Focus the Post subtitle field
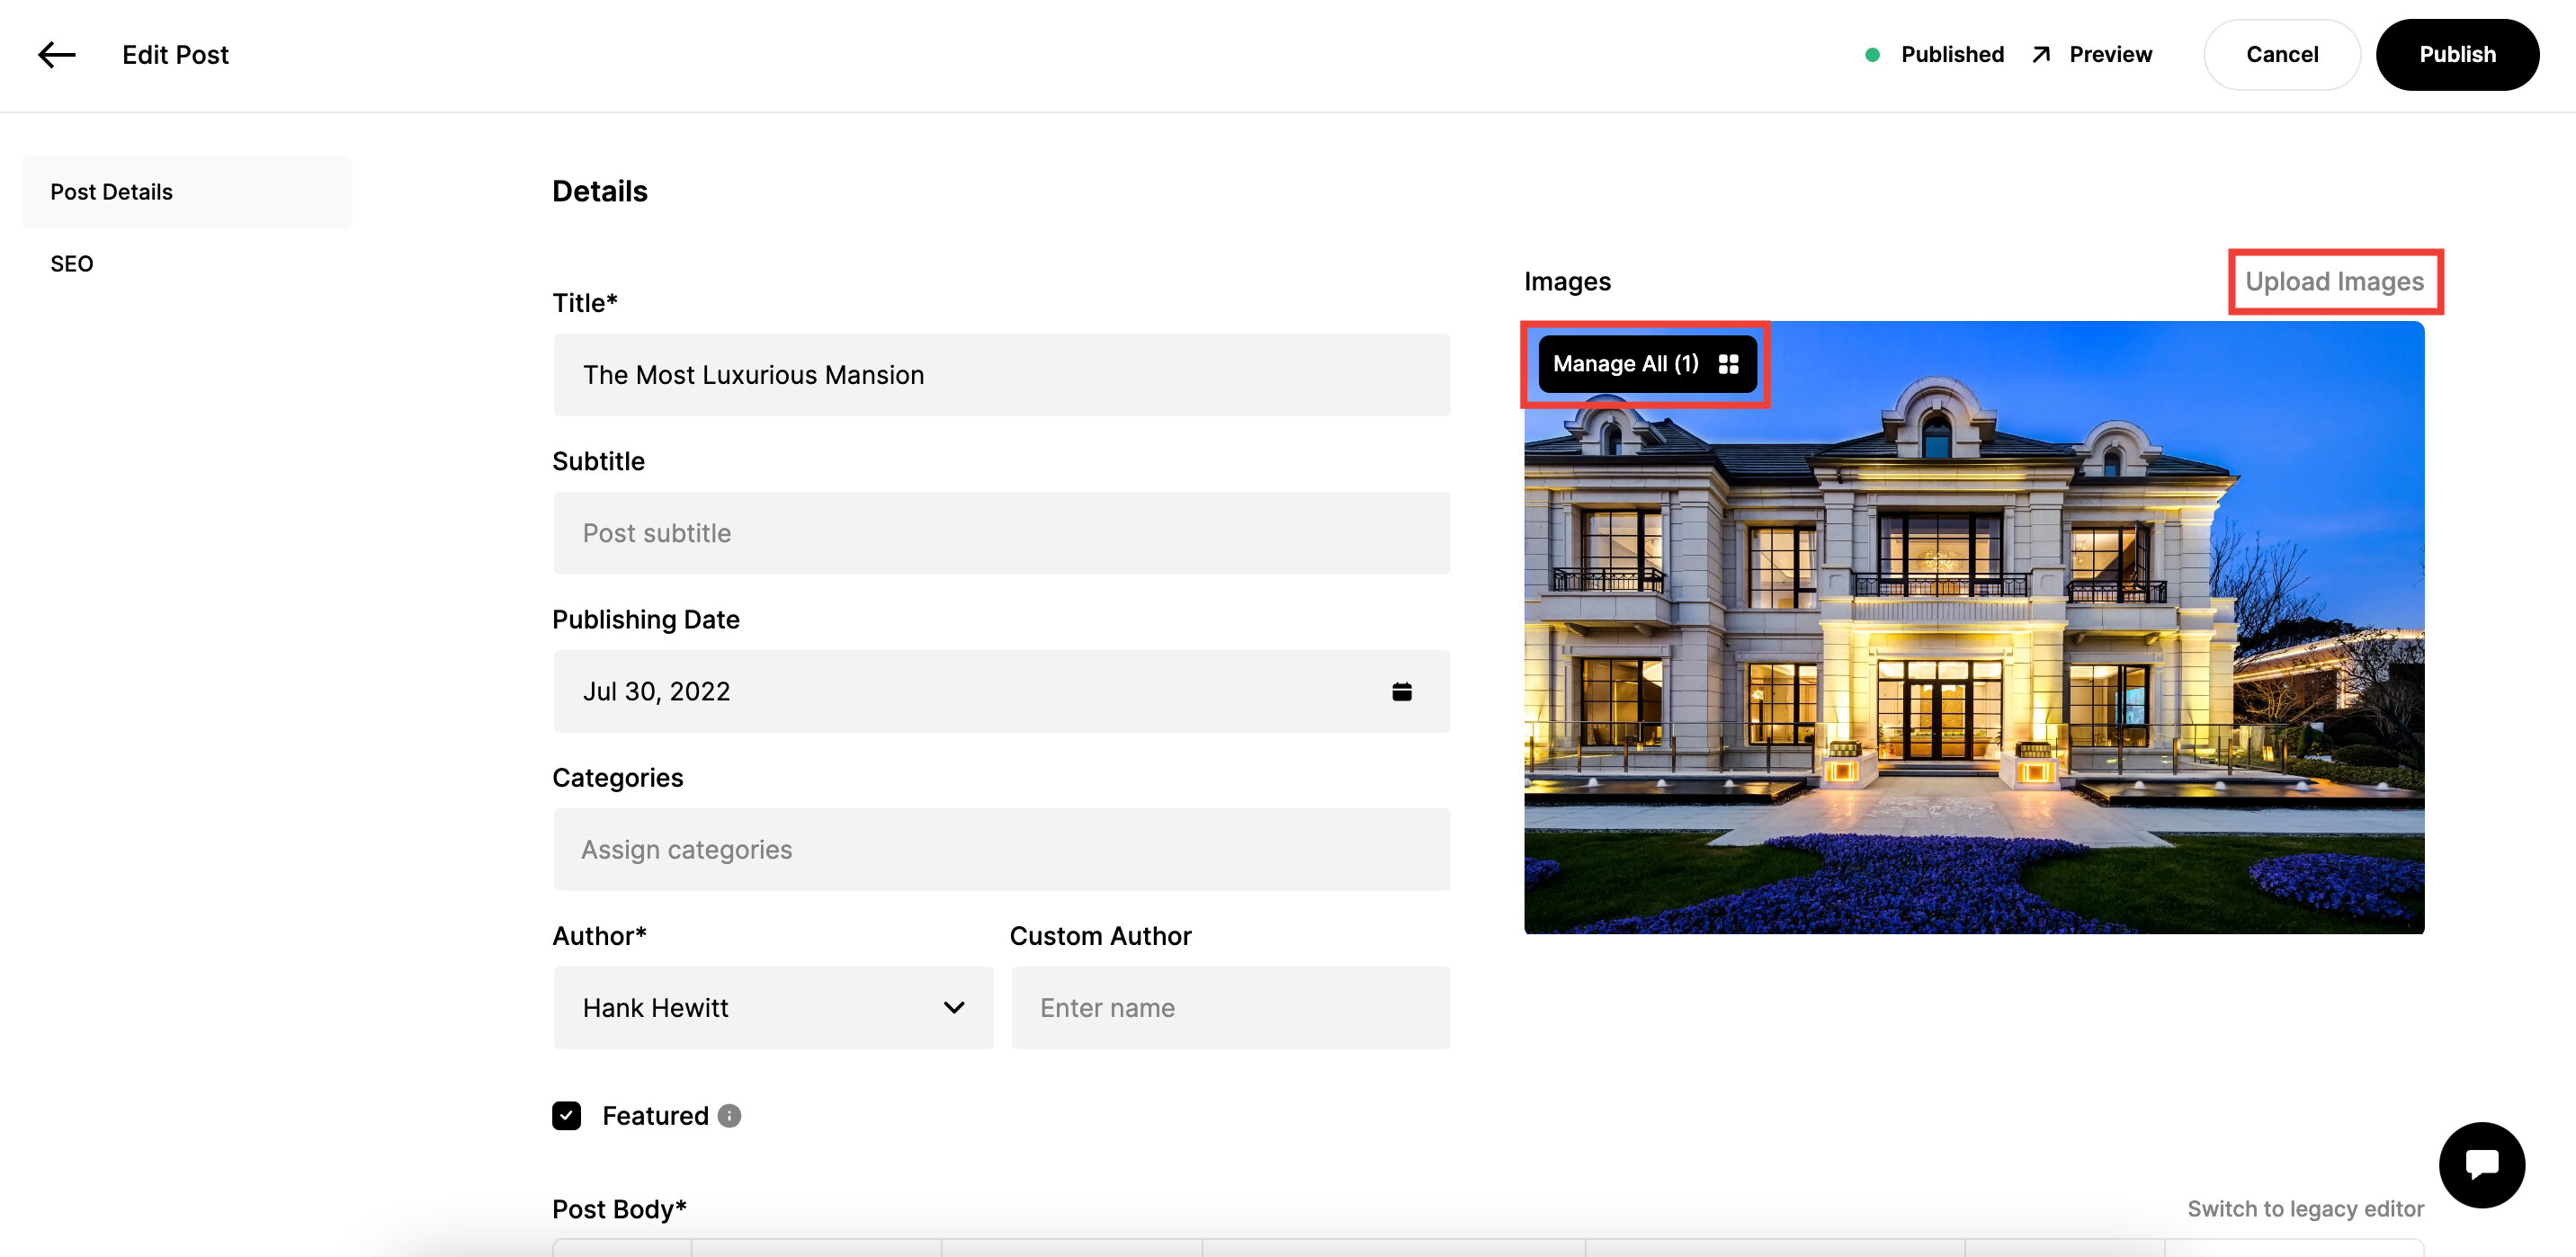The image size is (2576, 1257). (1001, 534)
